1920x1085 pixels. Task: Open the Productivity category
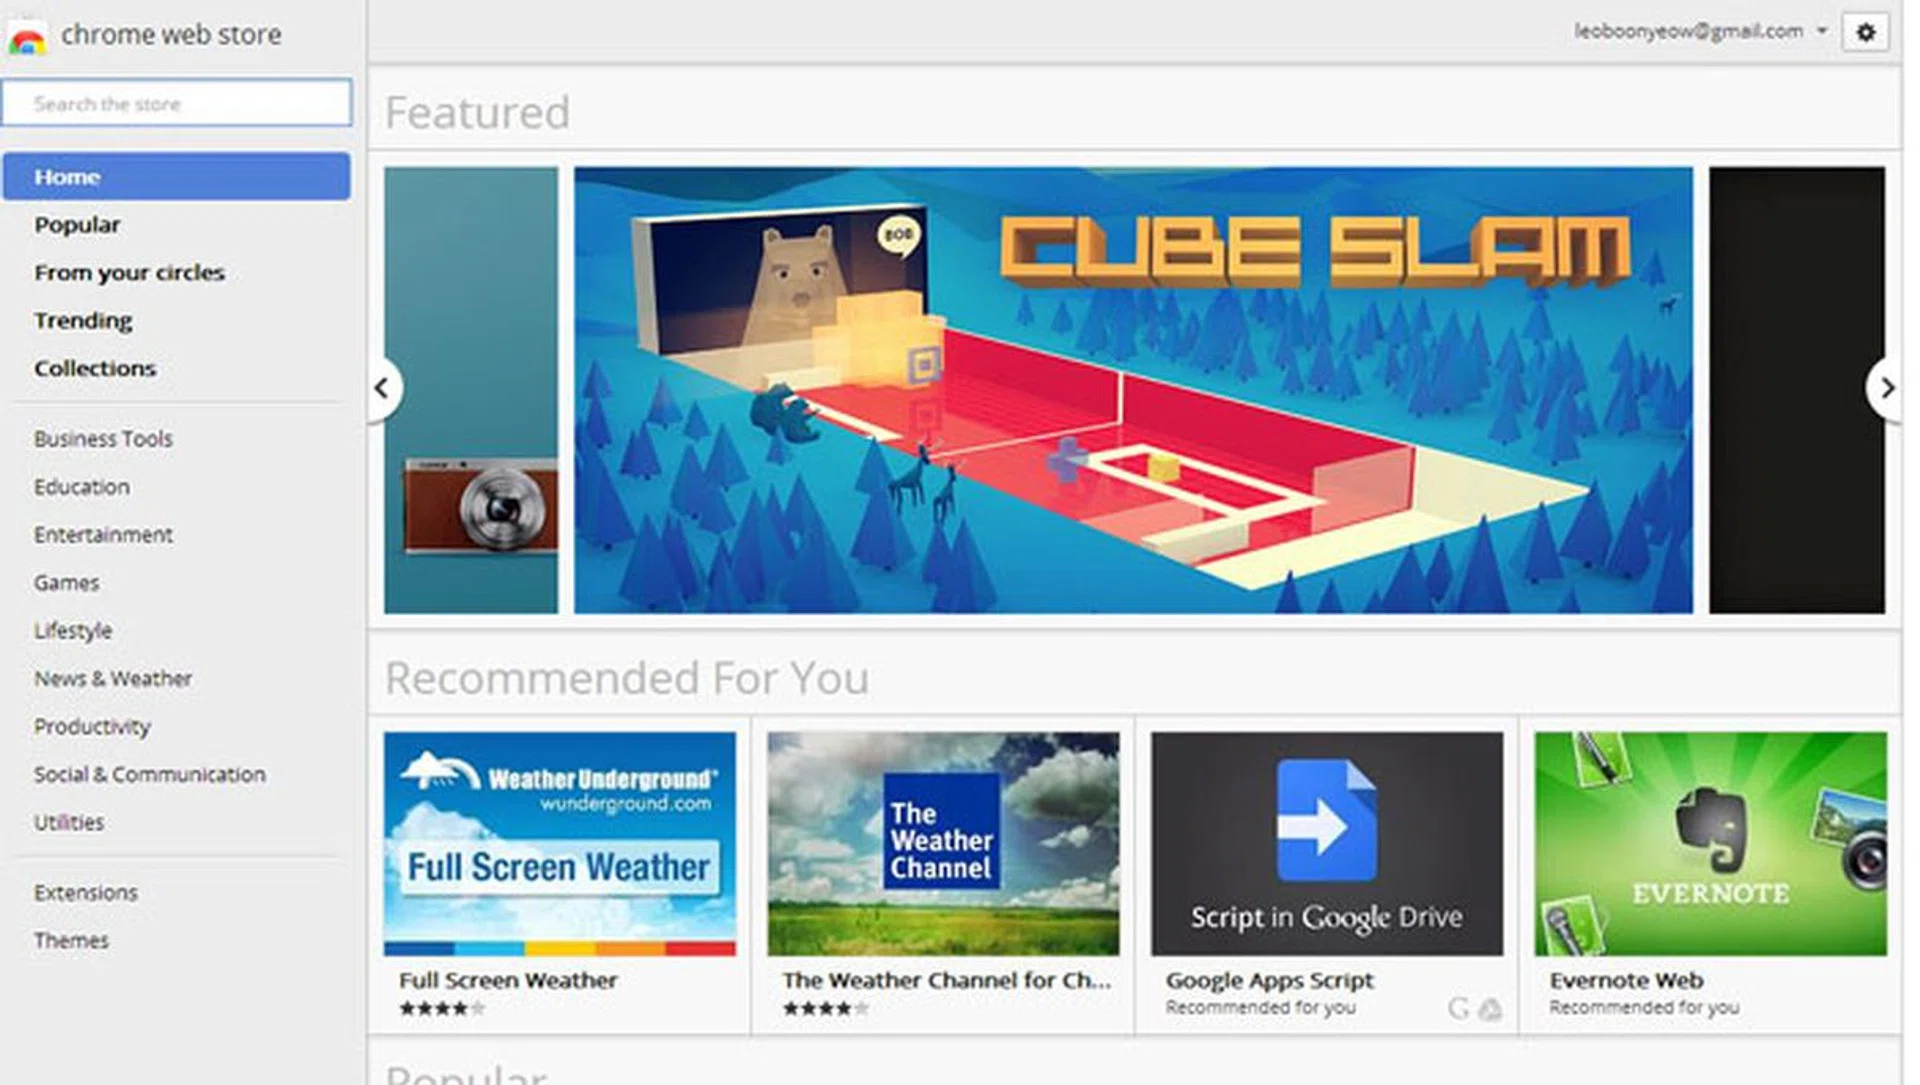tap(92, 726)
